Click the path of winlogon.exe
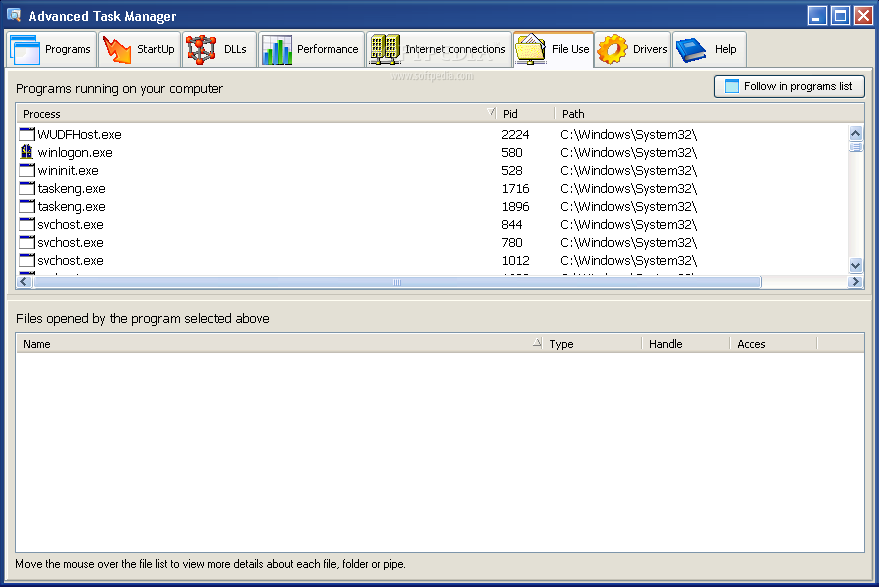879x587 pixels. point(628,152)
